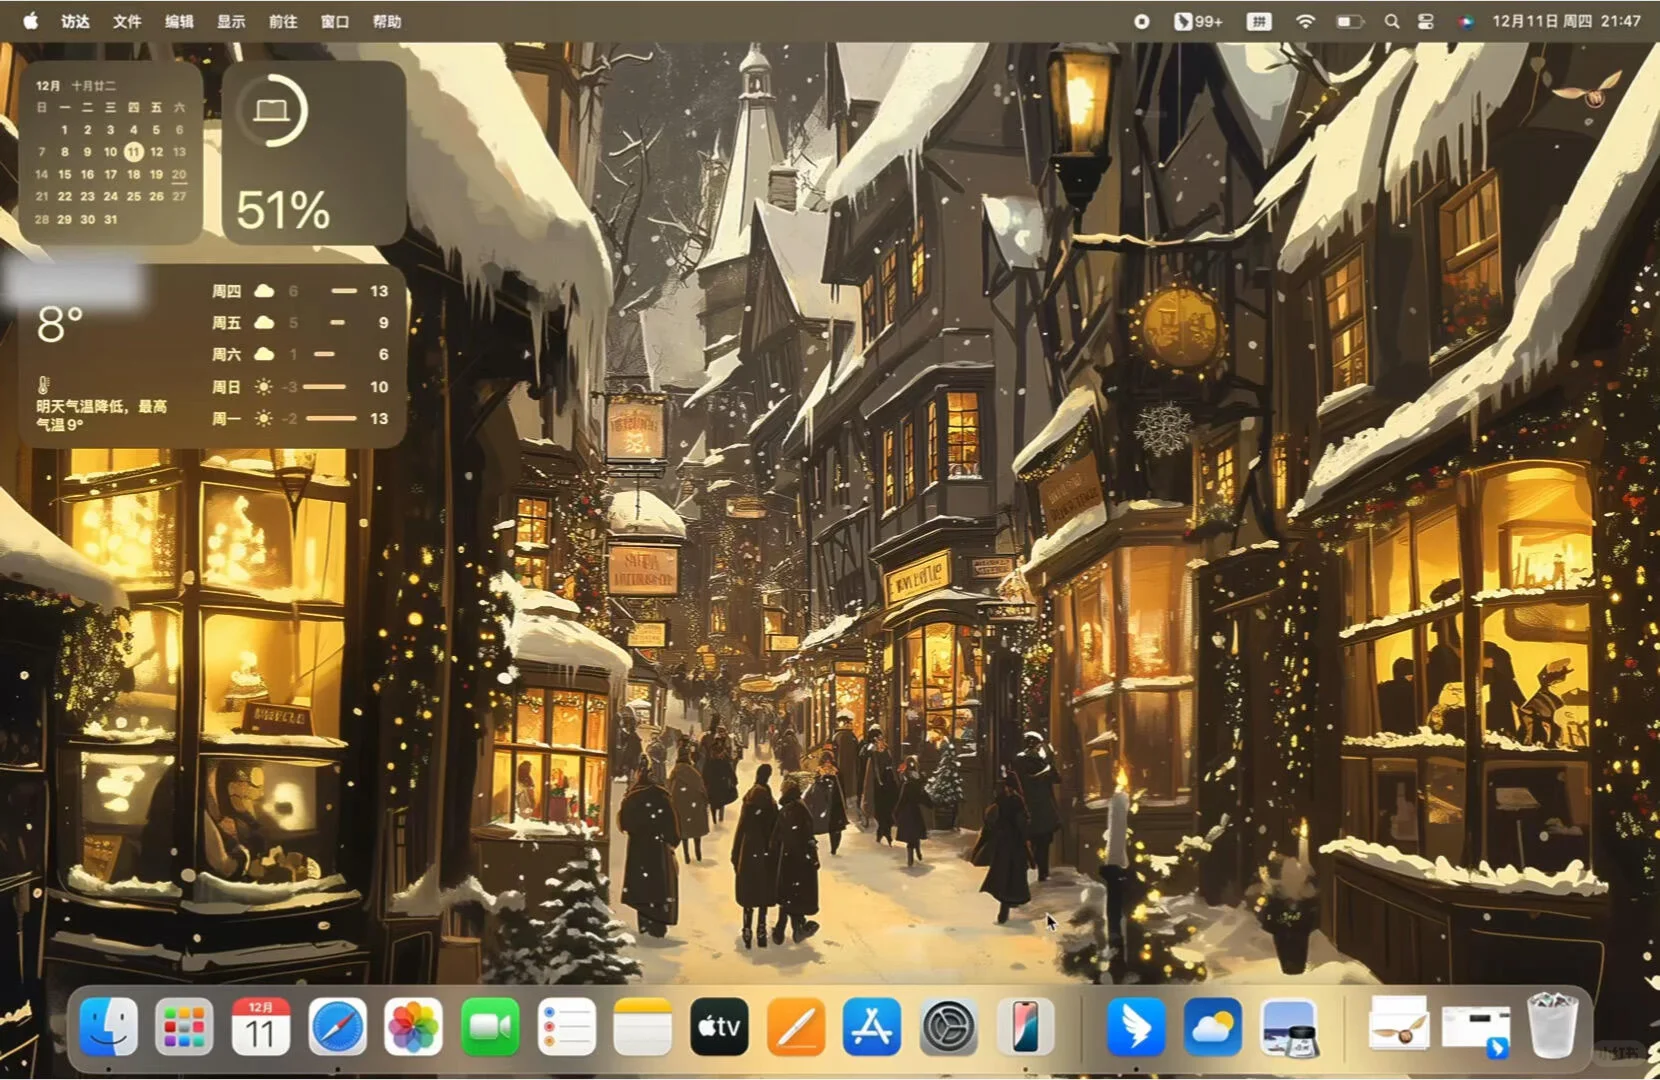The height and width of the screenshot is (1080, 1660).
Task: Open the minimized window thumbnail in the Dock
Action: pyautogui.click(x=1475, y=1030)
